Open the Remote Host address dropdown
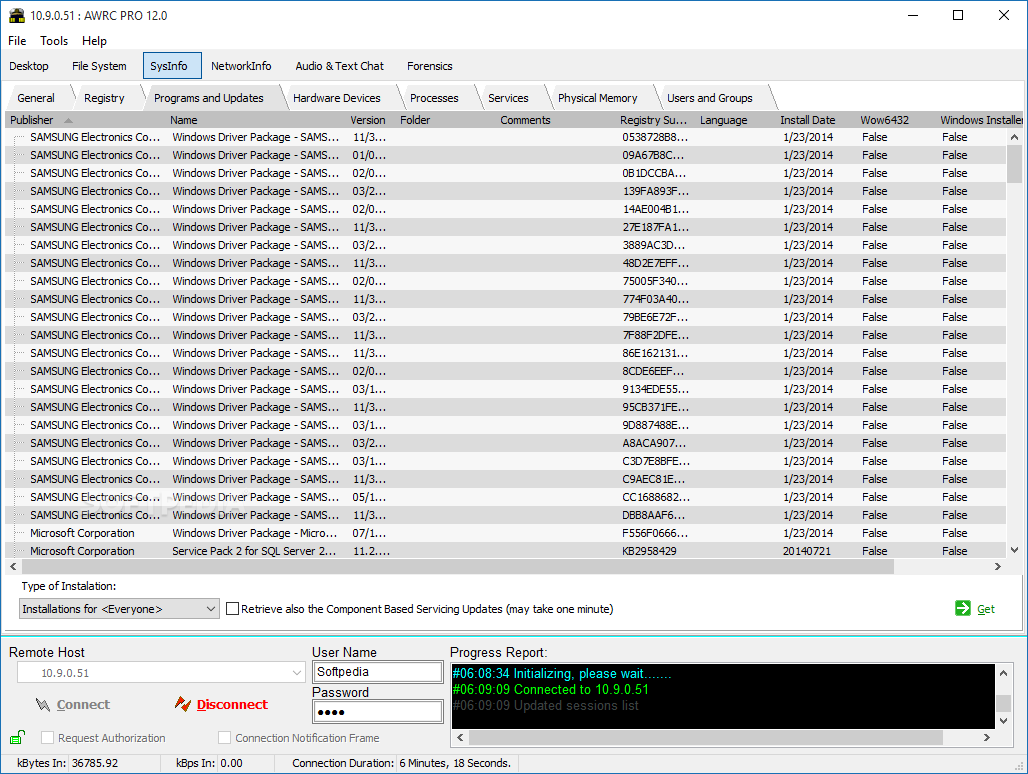Image resolution: width=1028 pixels, height=774 pixels. (x=297, y=672)
